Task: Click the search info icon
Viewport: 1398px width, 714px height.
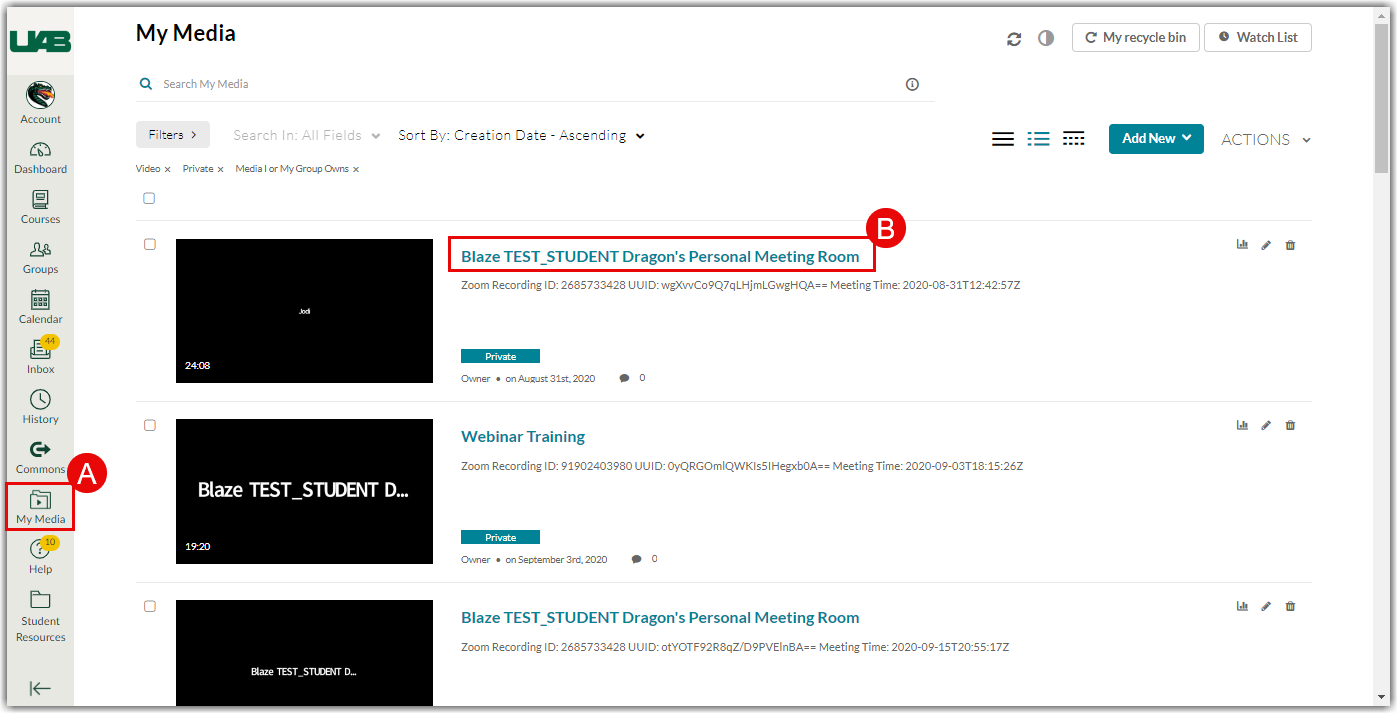Action: (x=912, y=84)
